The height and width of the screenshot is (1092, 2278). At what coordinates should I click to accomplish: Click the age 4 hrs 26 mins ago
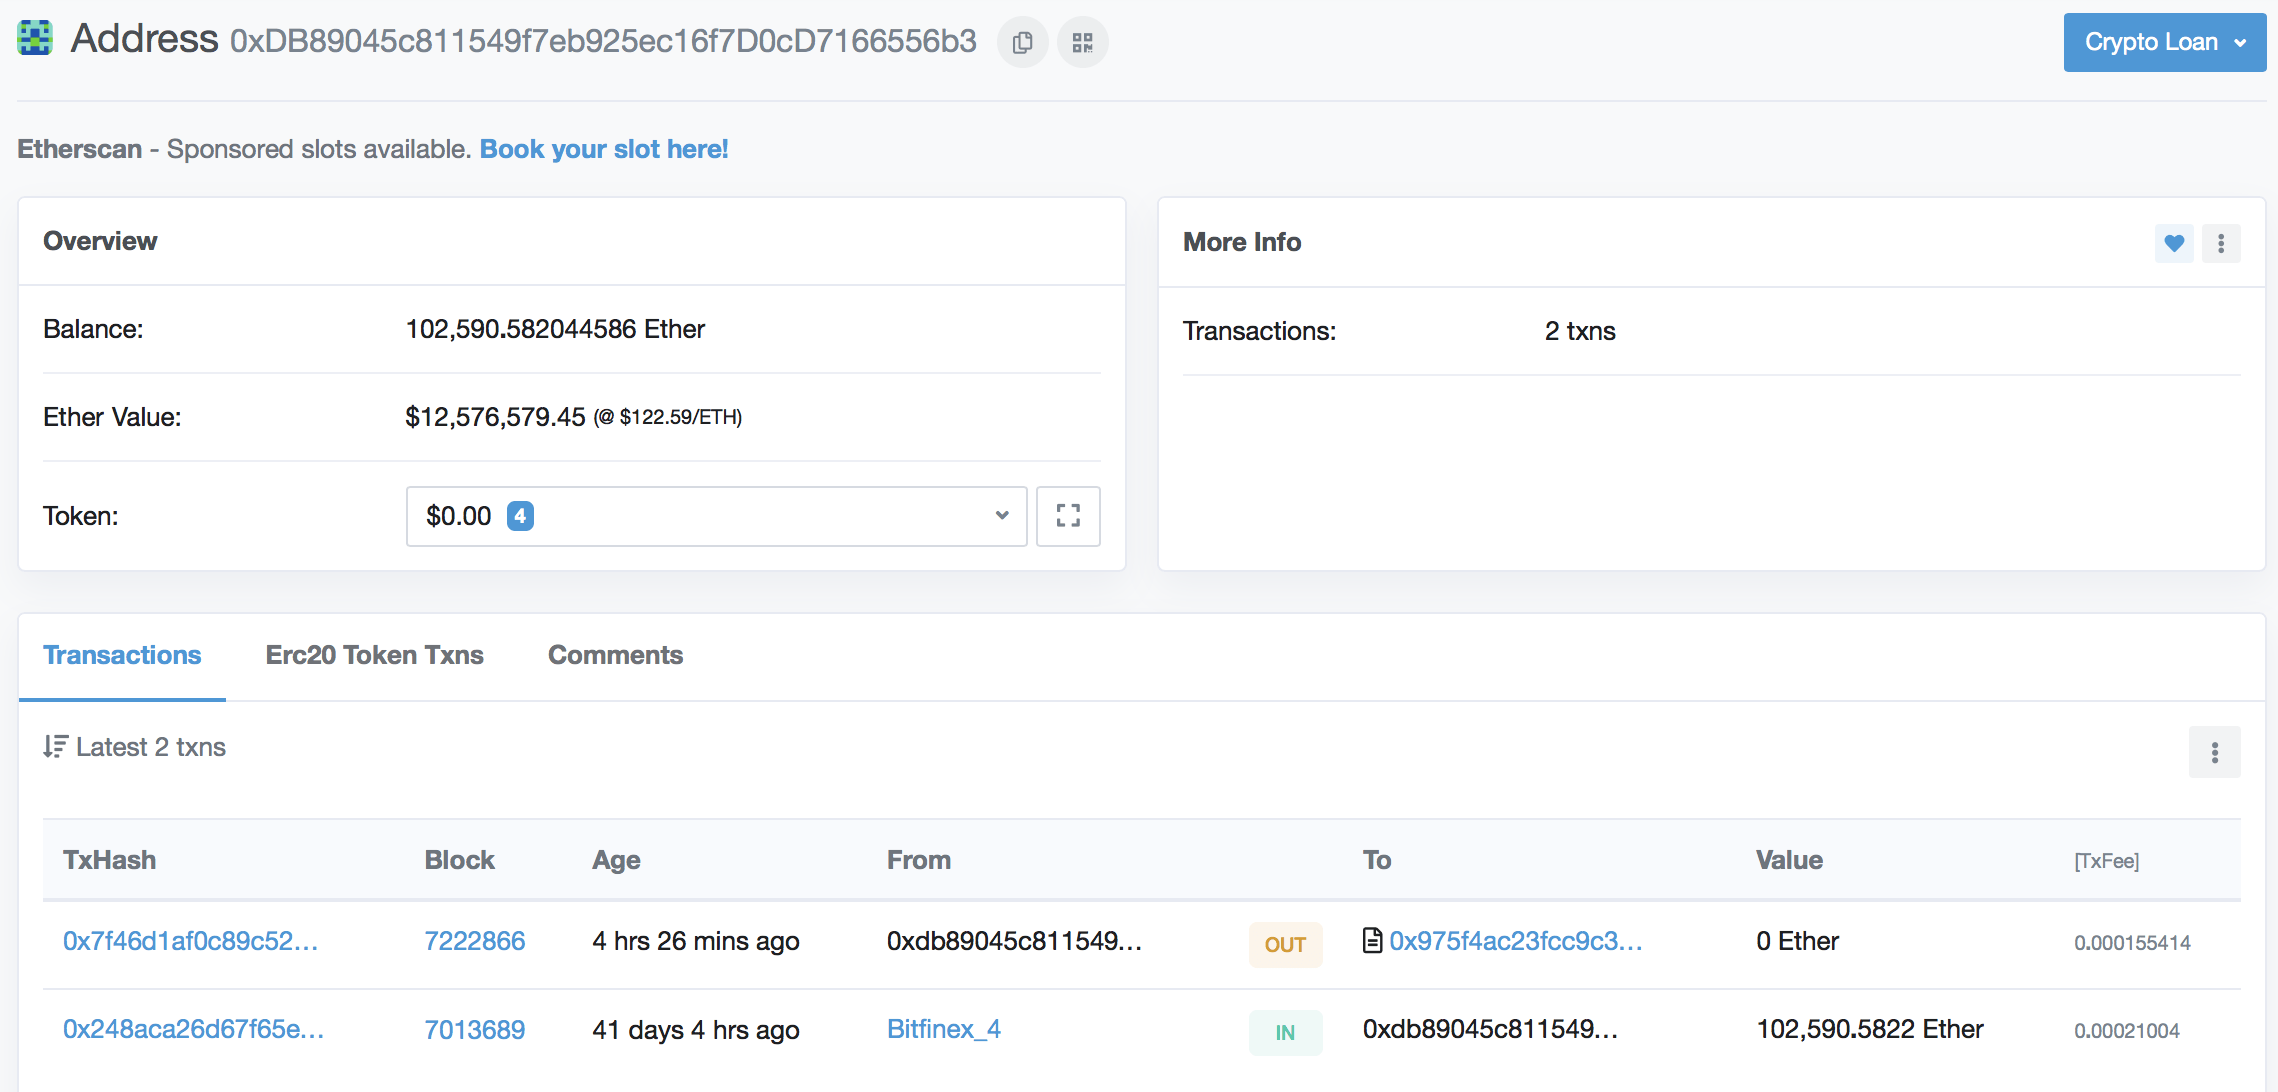click(x=695, y=941)
